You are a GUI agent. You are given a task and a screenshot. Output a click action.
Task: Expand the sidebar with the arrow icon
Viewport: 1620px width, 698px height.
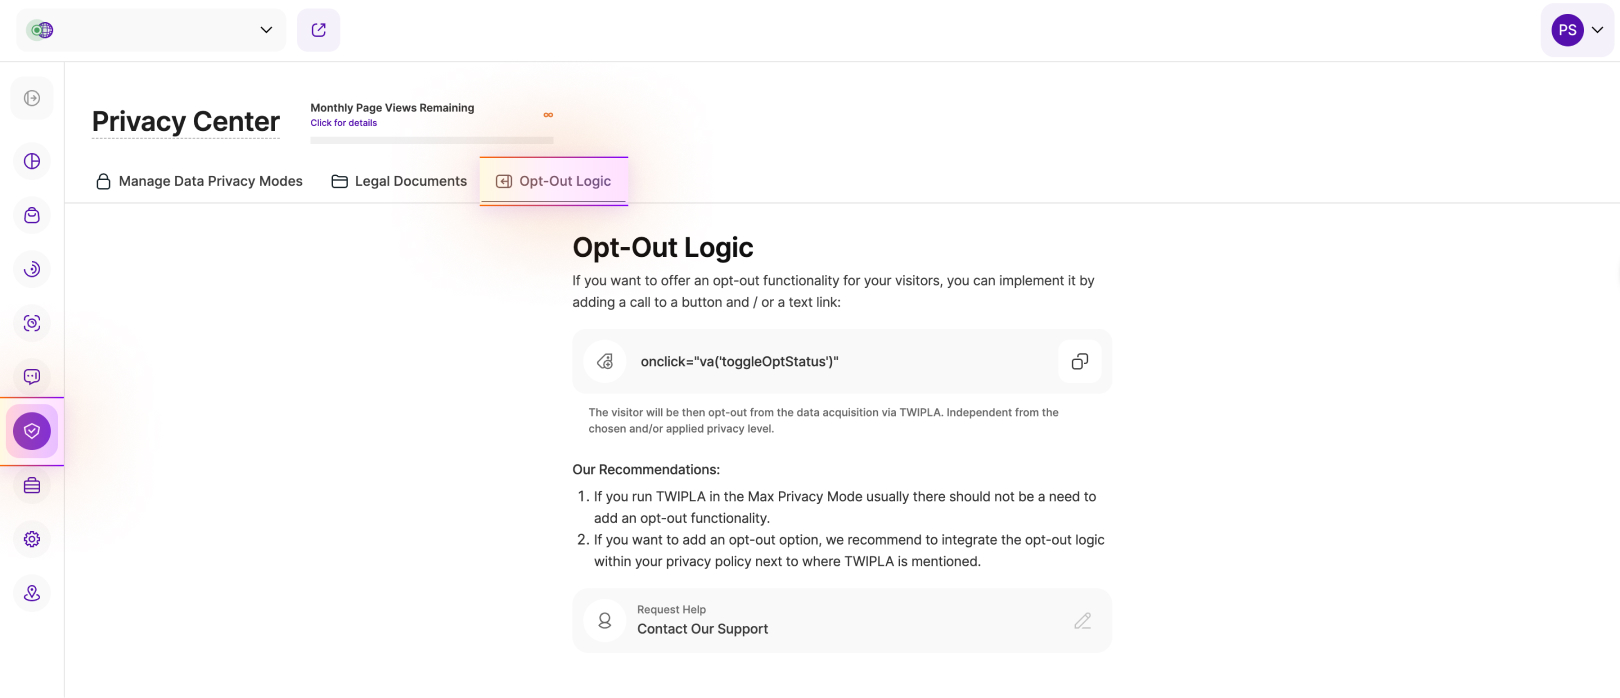pos(32,98)
